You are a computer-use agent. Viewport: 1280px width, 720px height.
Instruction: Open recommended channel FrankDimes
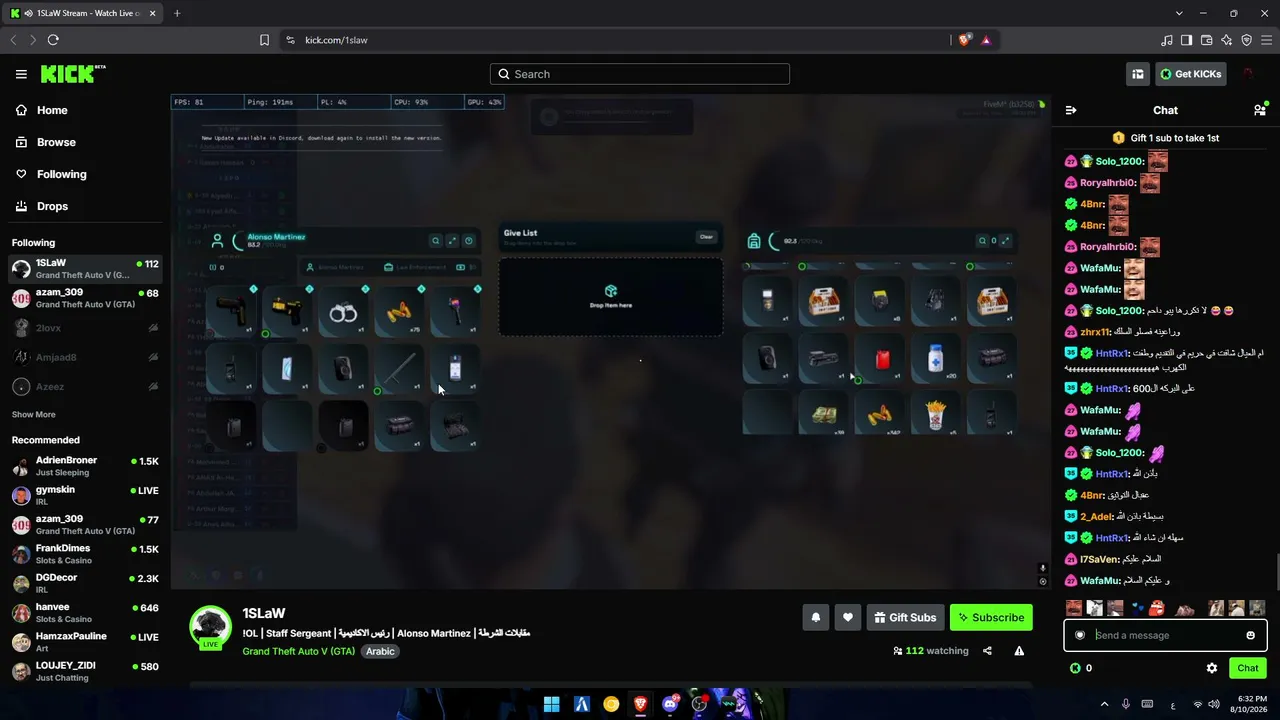(85, 554)
